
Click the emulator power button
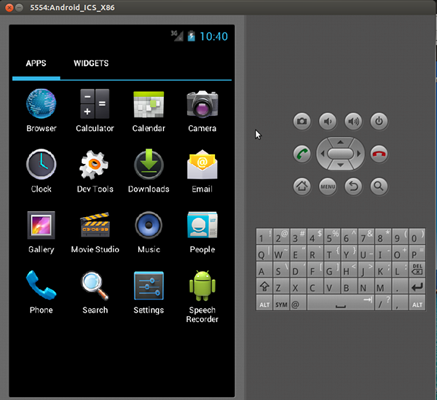pyautogui.click(x=379, y=121)
